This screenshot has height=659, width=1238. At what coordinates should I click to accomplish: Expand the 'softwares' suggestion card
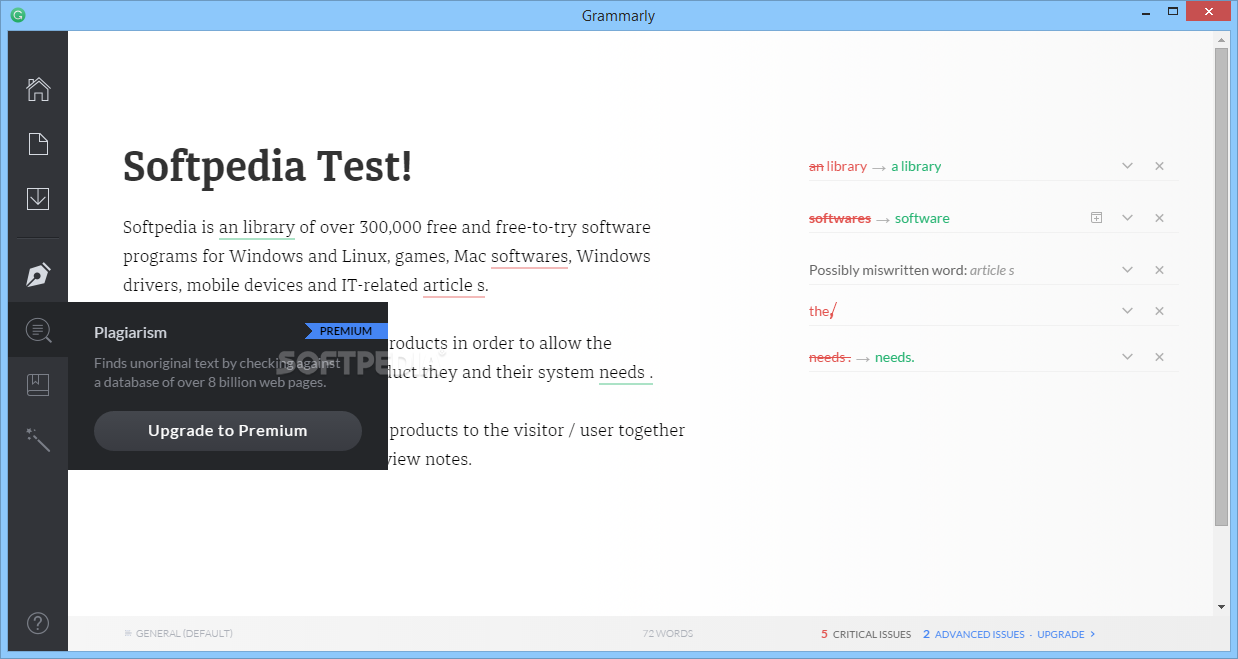point(1127,218)
